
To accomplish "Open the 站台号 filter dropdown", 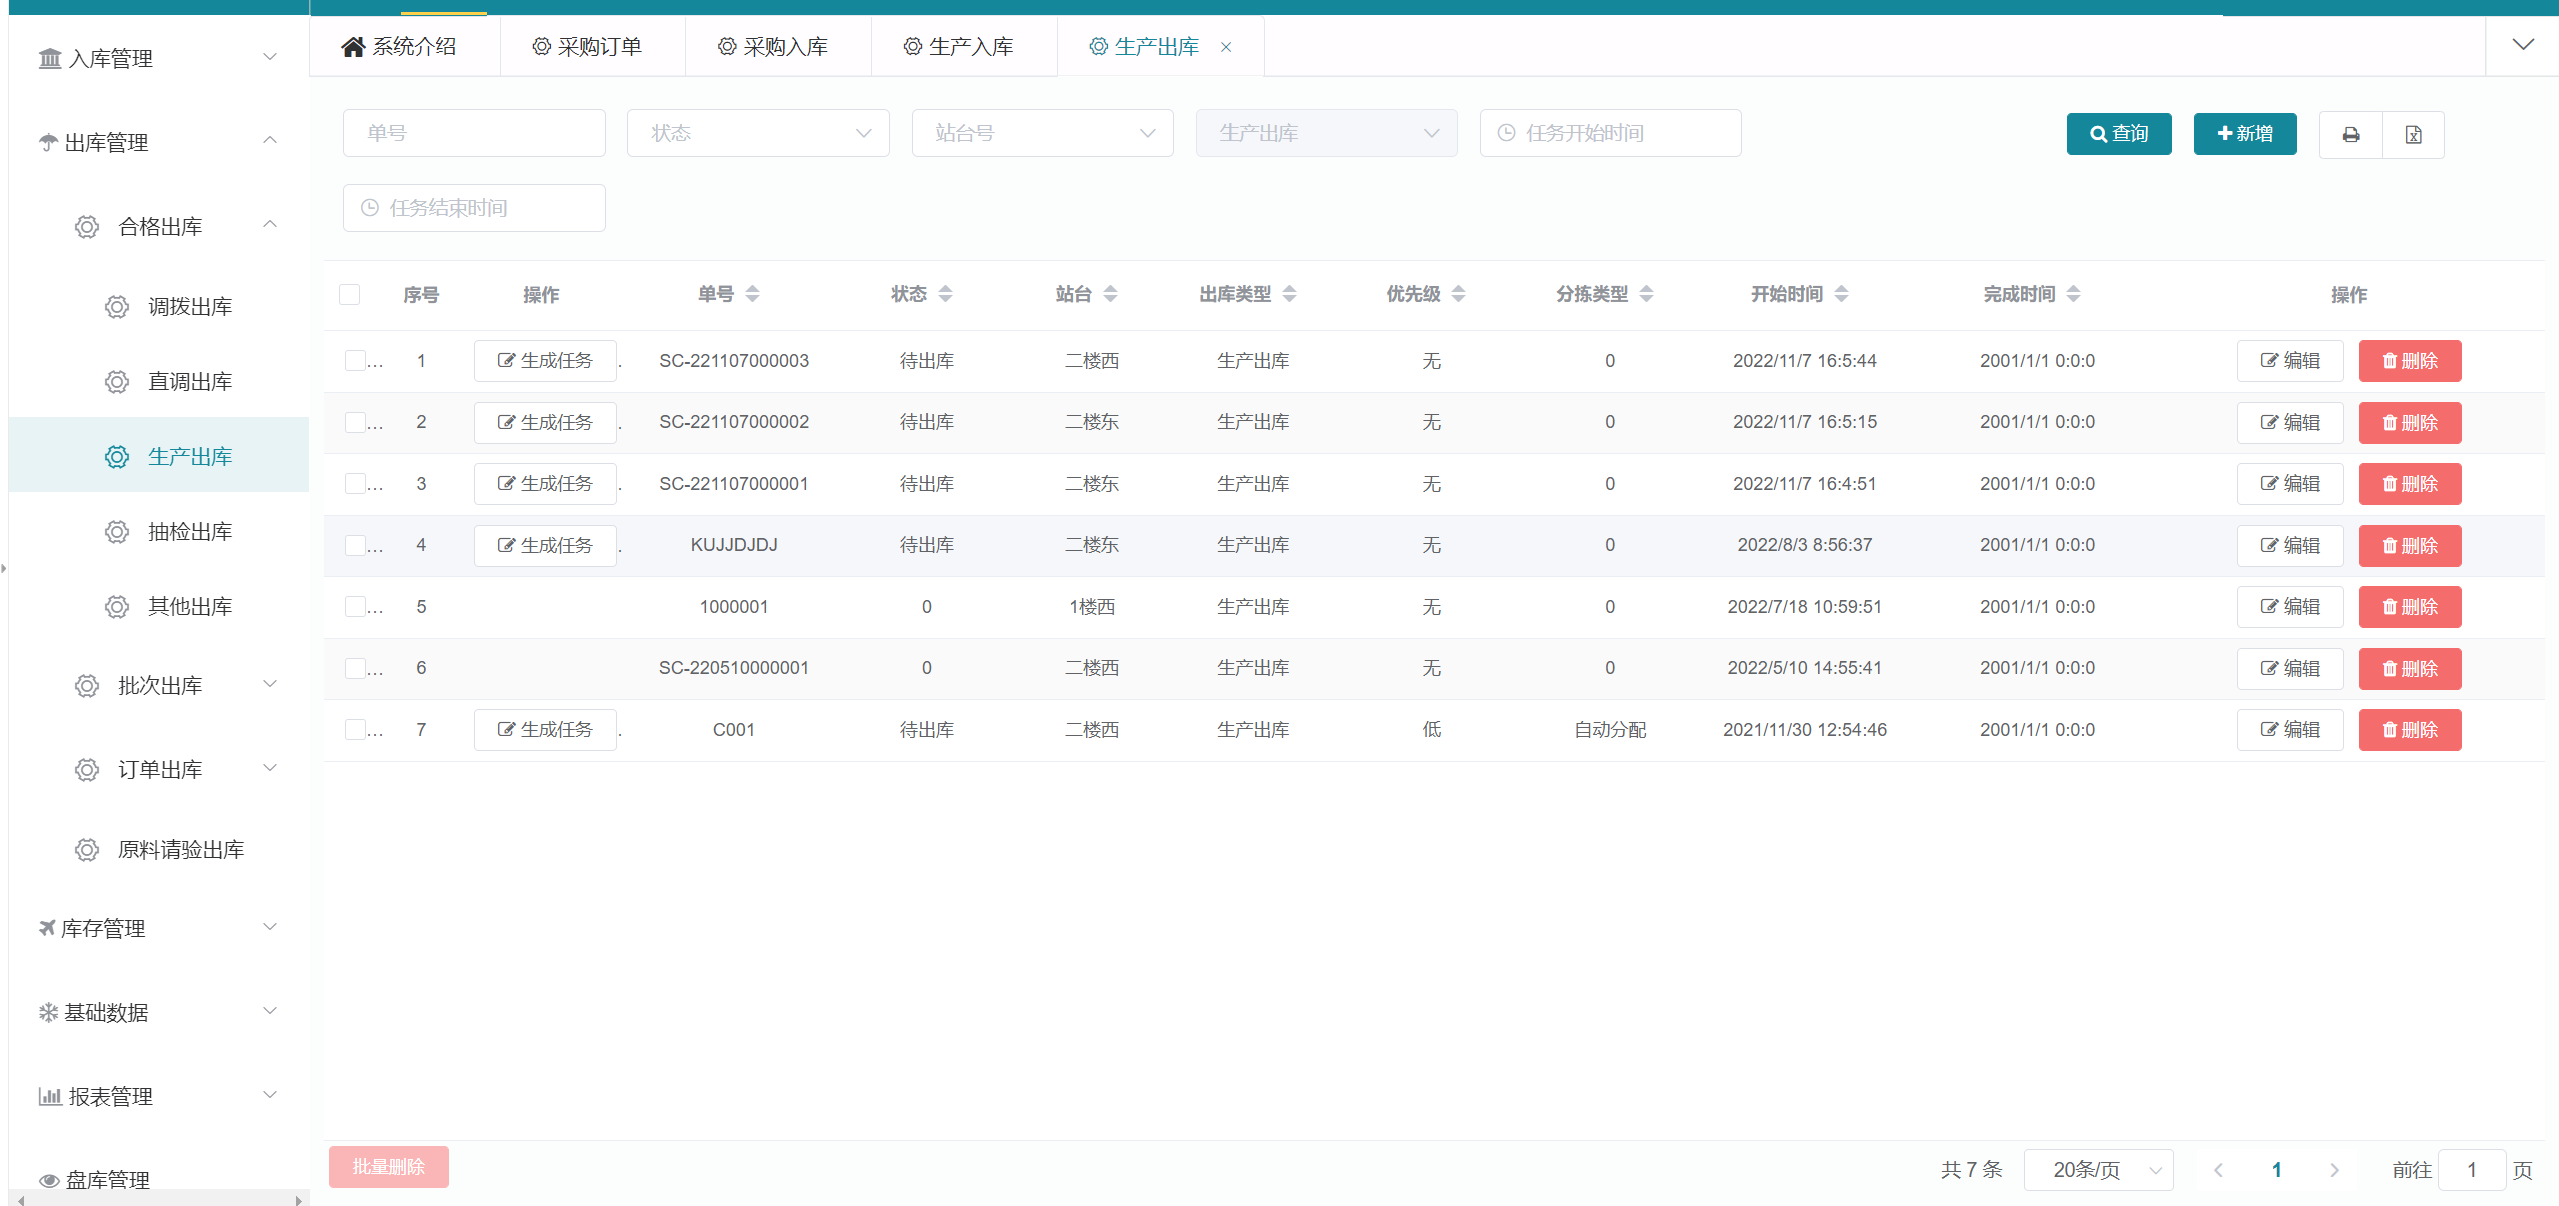I will click(x=1042, y=133).
